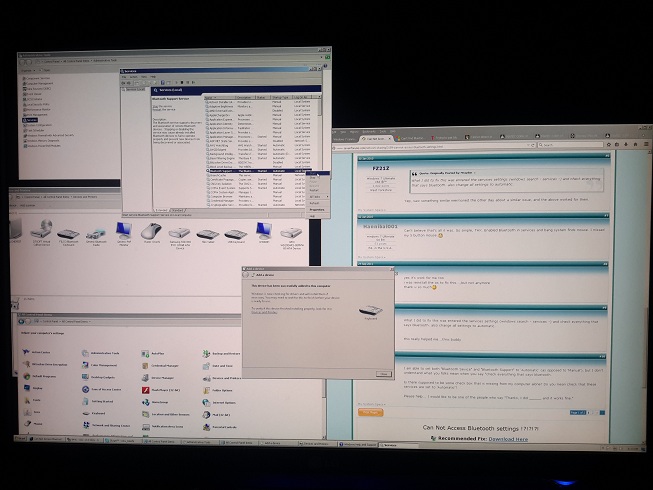Open Devices and Printers item
The width and height of the screenshot is (653, 490).
pyautogui.click(x=222, y=378)
